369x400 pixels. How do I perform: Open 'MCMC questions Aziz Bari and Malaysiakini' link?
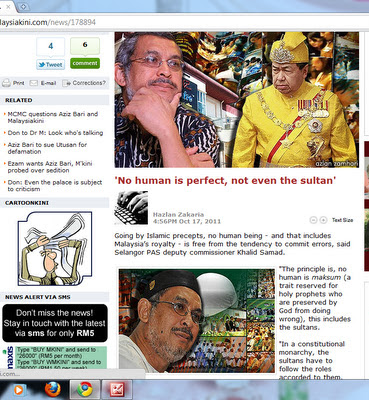point(53,117)
